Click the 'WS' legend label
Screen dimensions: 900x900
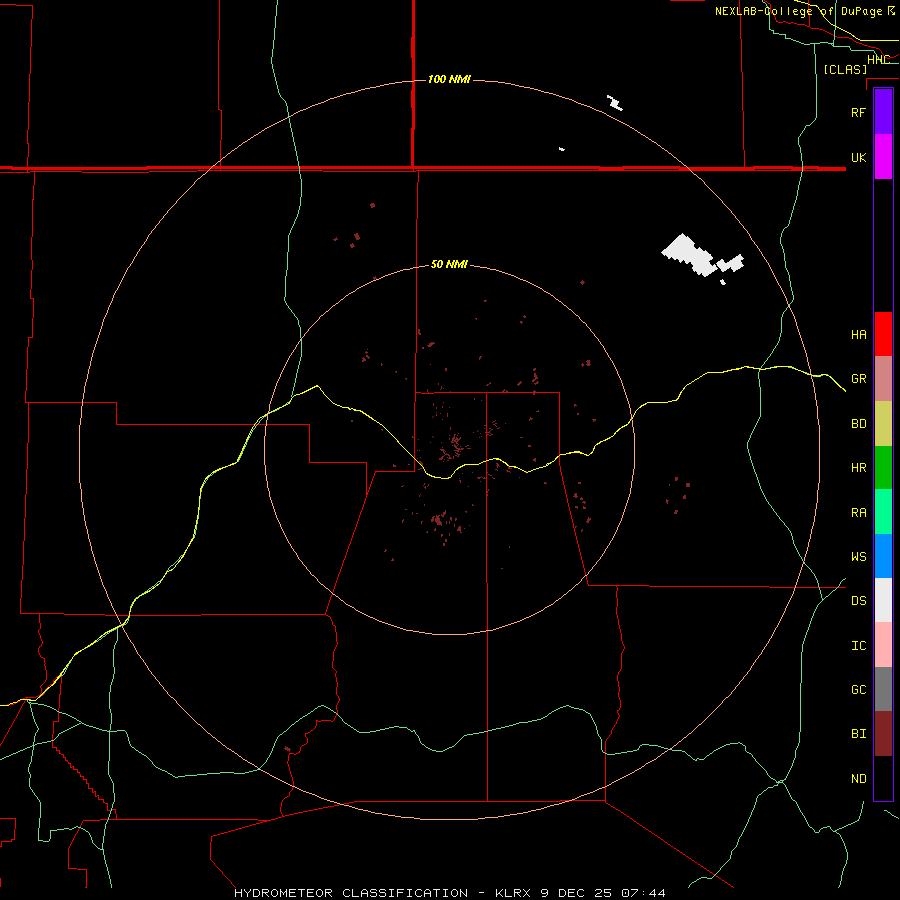tap(859, 557)
